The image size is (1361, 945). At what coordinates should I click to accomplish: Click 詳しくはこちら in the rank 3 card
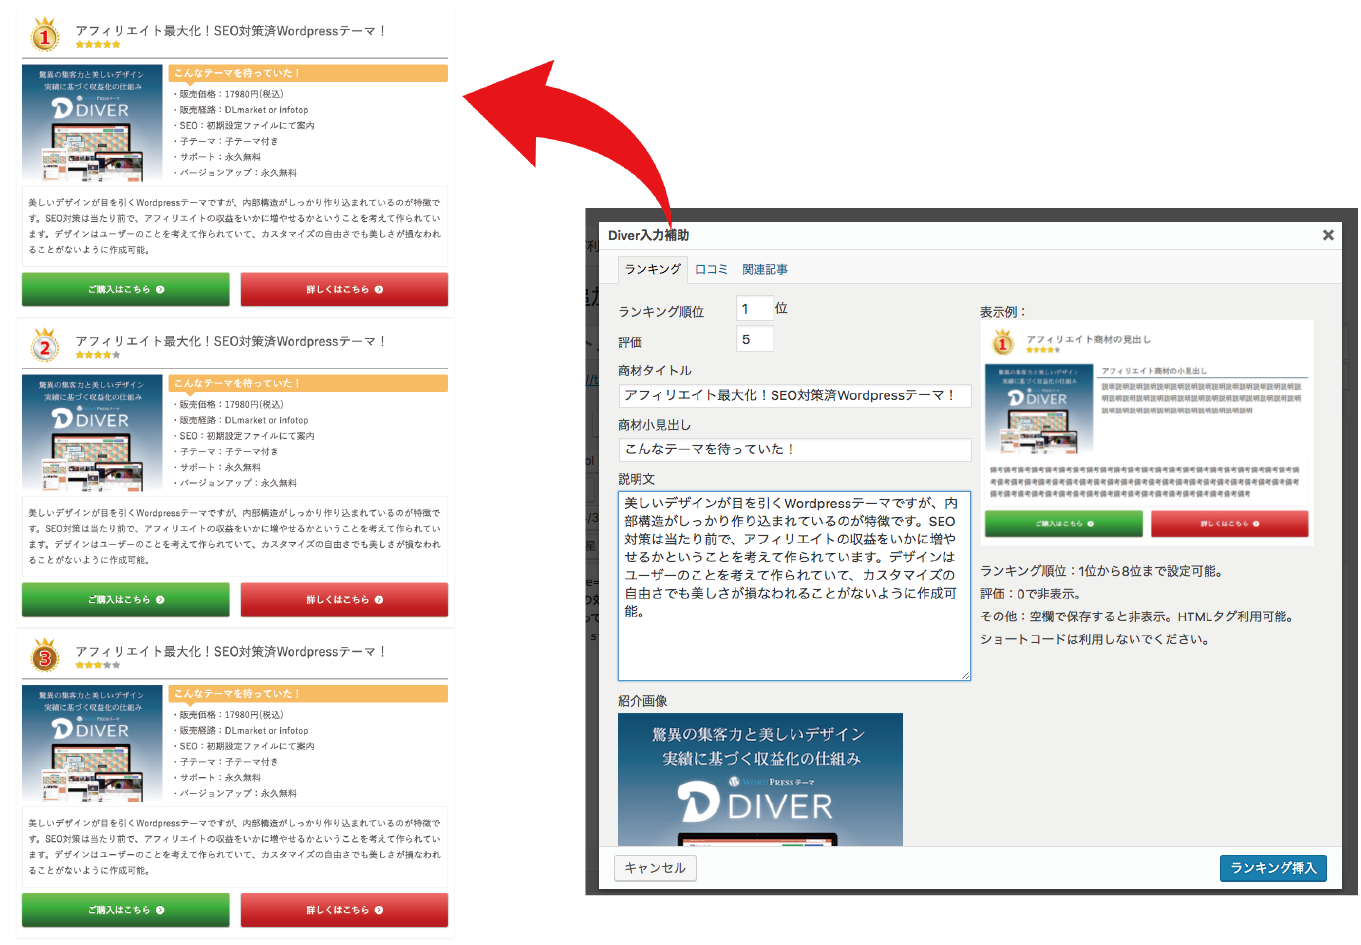pyautogui.click(x=344, y=910)
